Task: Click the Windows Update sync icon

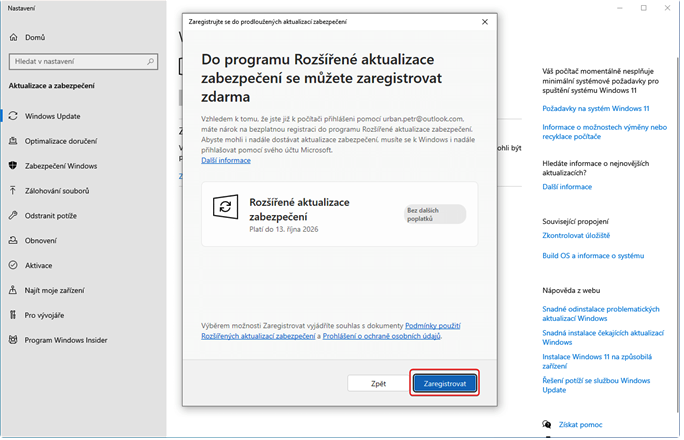Action: pos(13,115)
